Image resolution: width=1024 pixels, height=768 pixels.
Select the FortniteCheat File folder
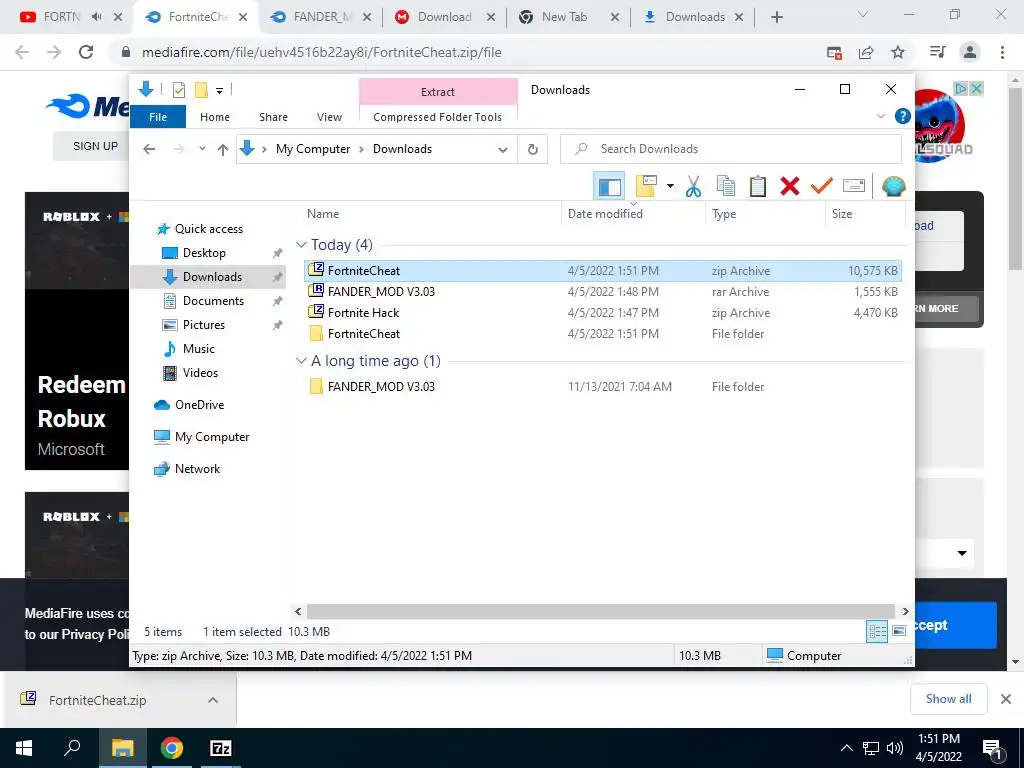[603, 333]
